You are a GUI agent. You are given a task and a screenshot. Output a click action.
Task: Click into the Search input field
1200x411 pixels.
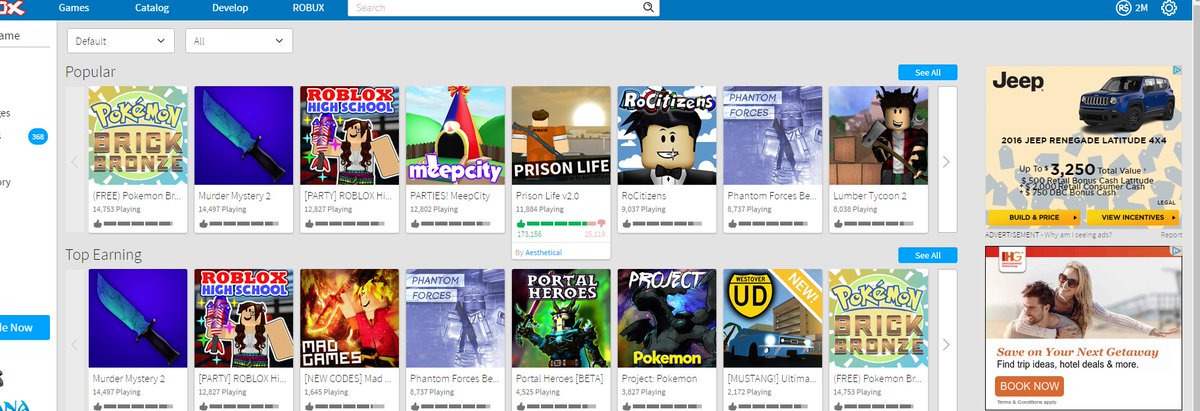[495, 7]
